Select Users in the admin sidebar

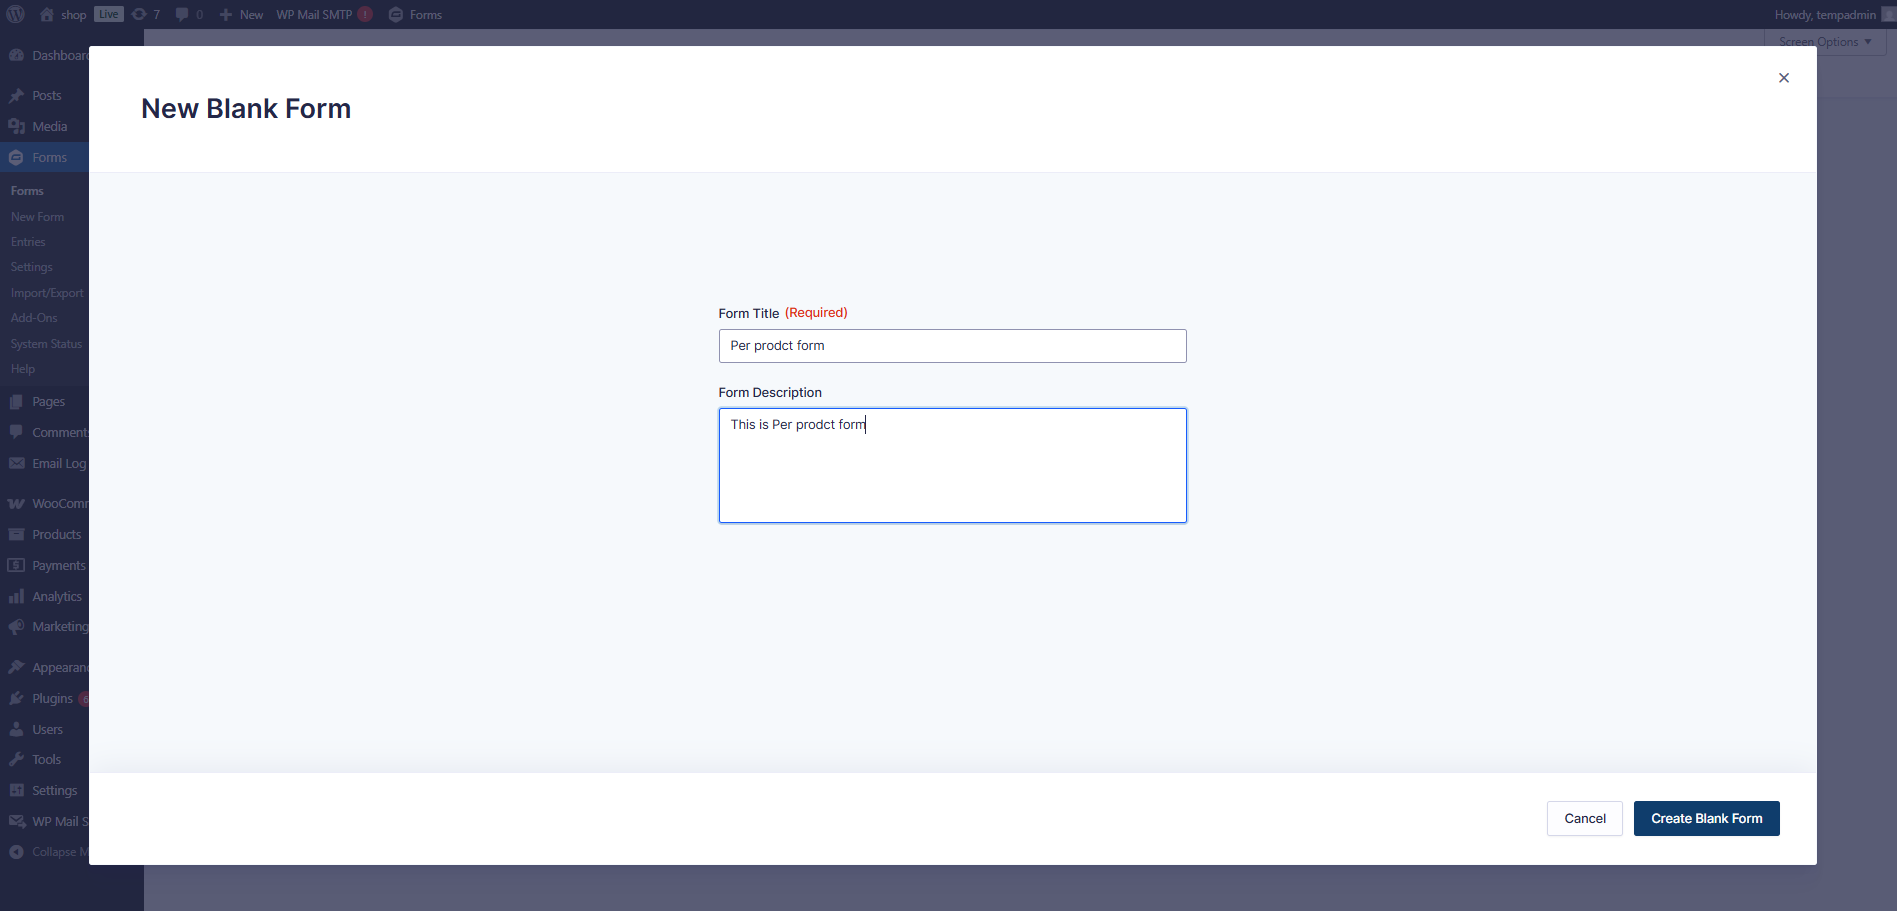click(x=47, y=730)
